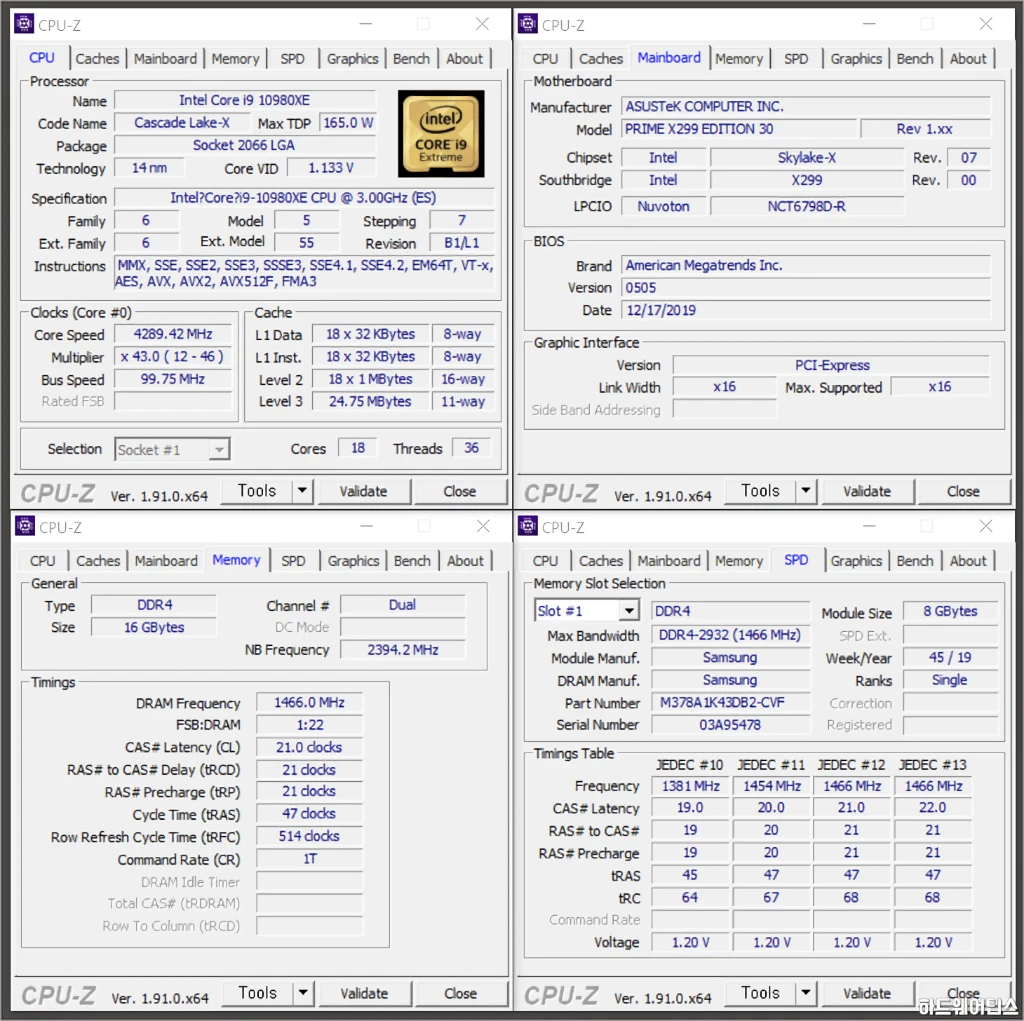
Task: Click the Module Size value 8 GBytes
Action: (x=950, y=611)
